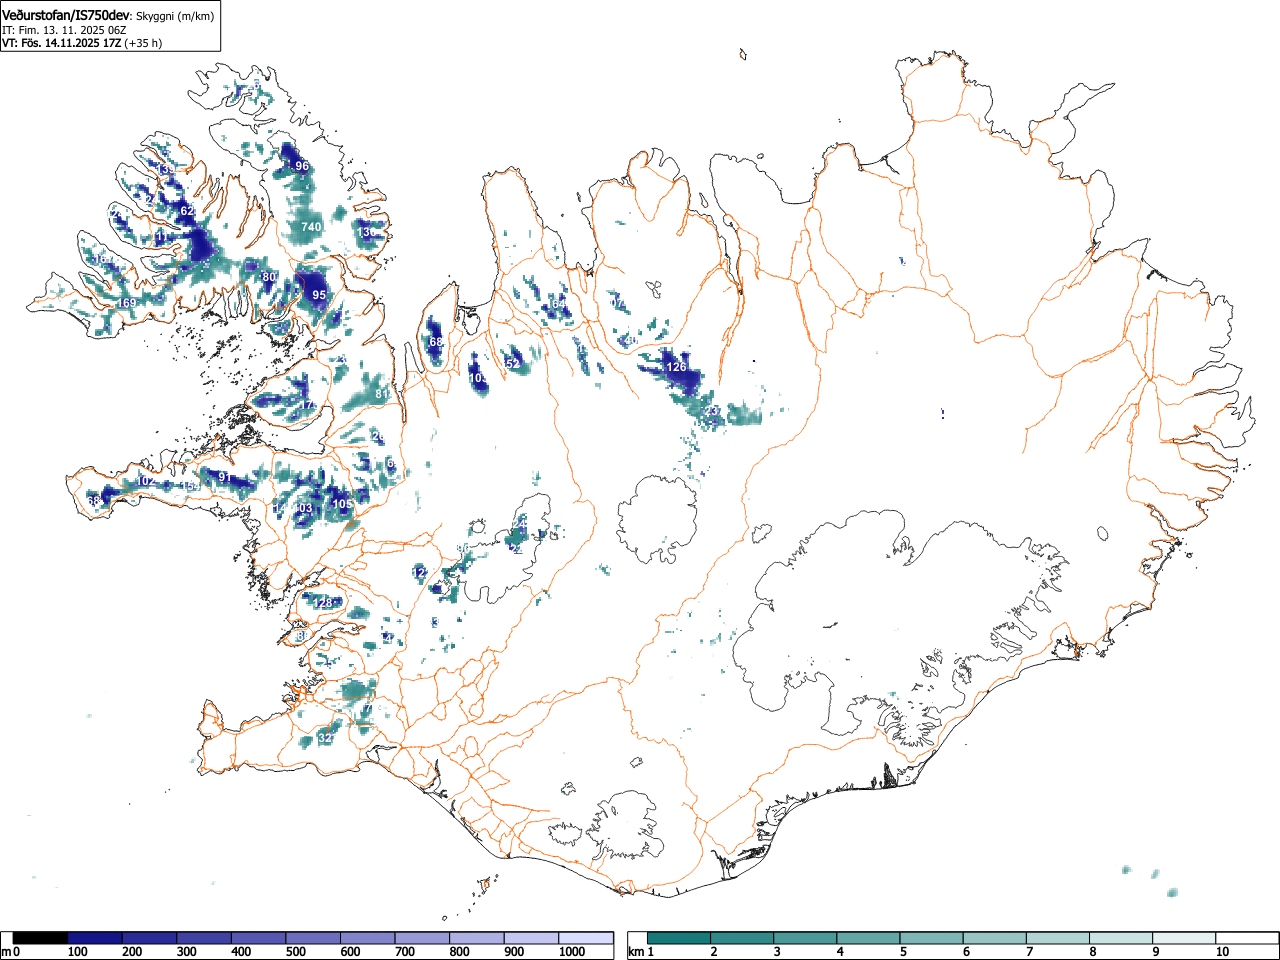The width and height of the screenshot is (1280, 960).
Task: Pick the 7–8 km pale legend swatch
Action: pos(1059,938)
